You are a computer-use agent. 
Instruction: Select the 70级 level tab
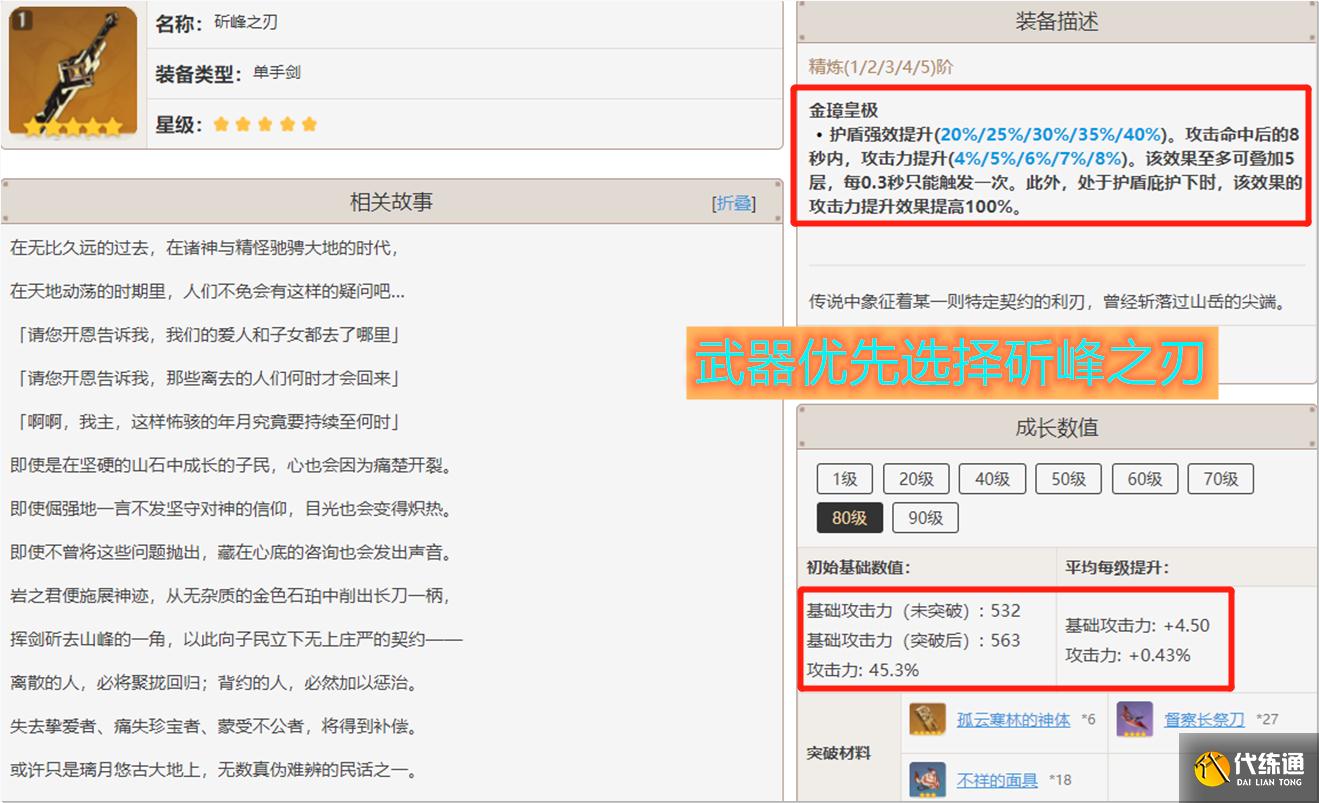point(1220,479)
